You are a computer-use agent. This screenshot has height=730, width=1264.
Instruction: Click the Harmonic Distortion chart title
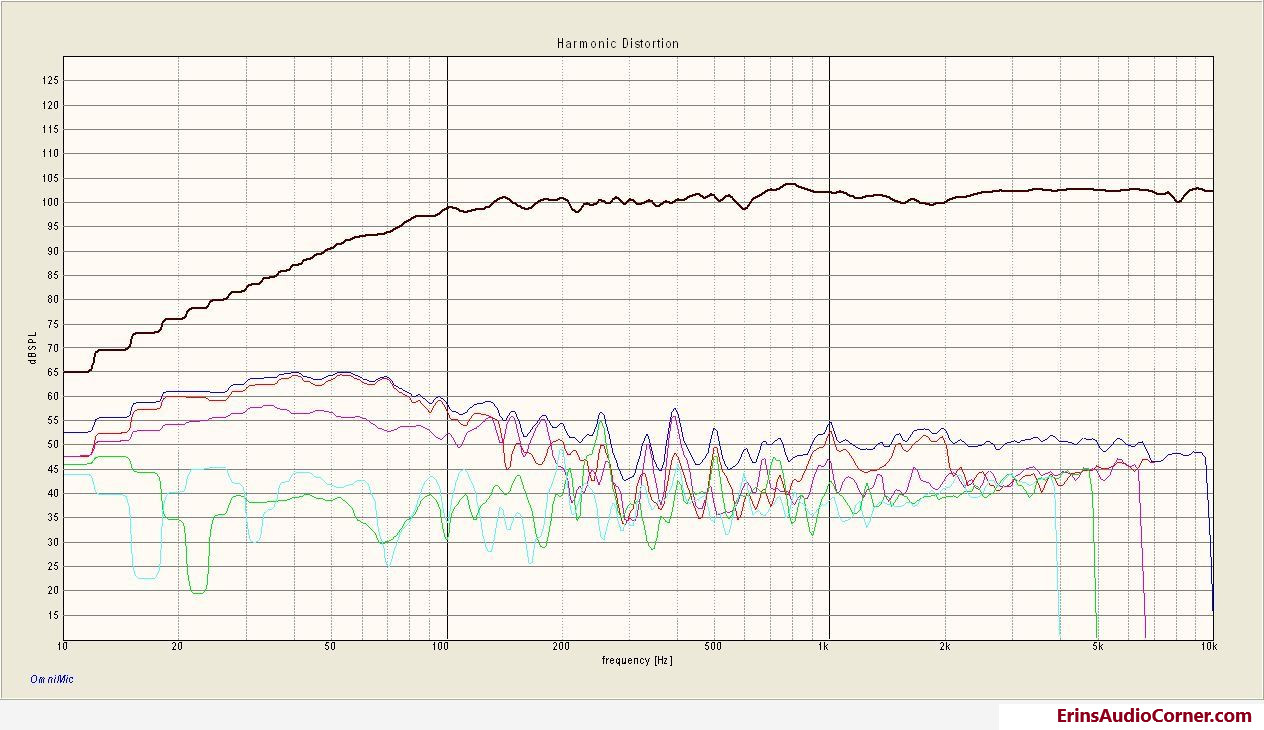click(x=618, y=44)
